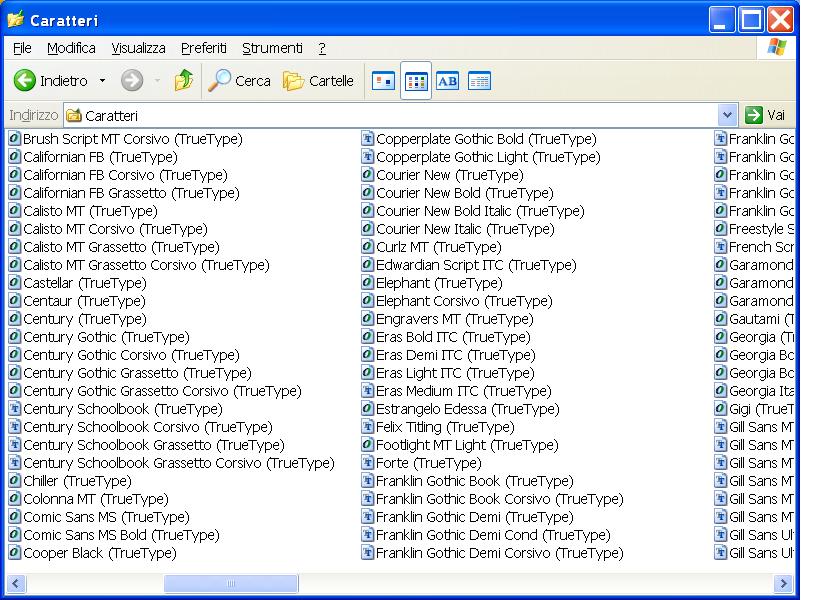Select Copperplate Gothic Bold font icon
840x600 pixels.
point(368,139)
